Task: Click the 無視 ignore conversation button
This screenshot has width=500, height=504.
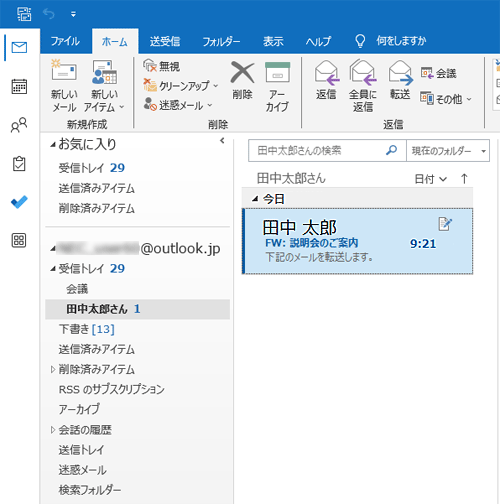Action: [x=162, y=66]
